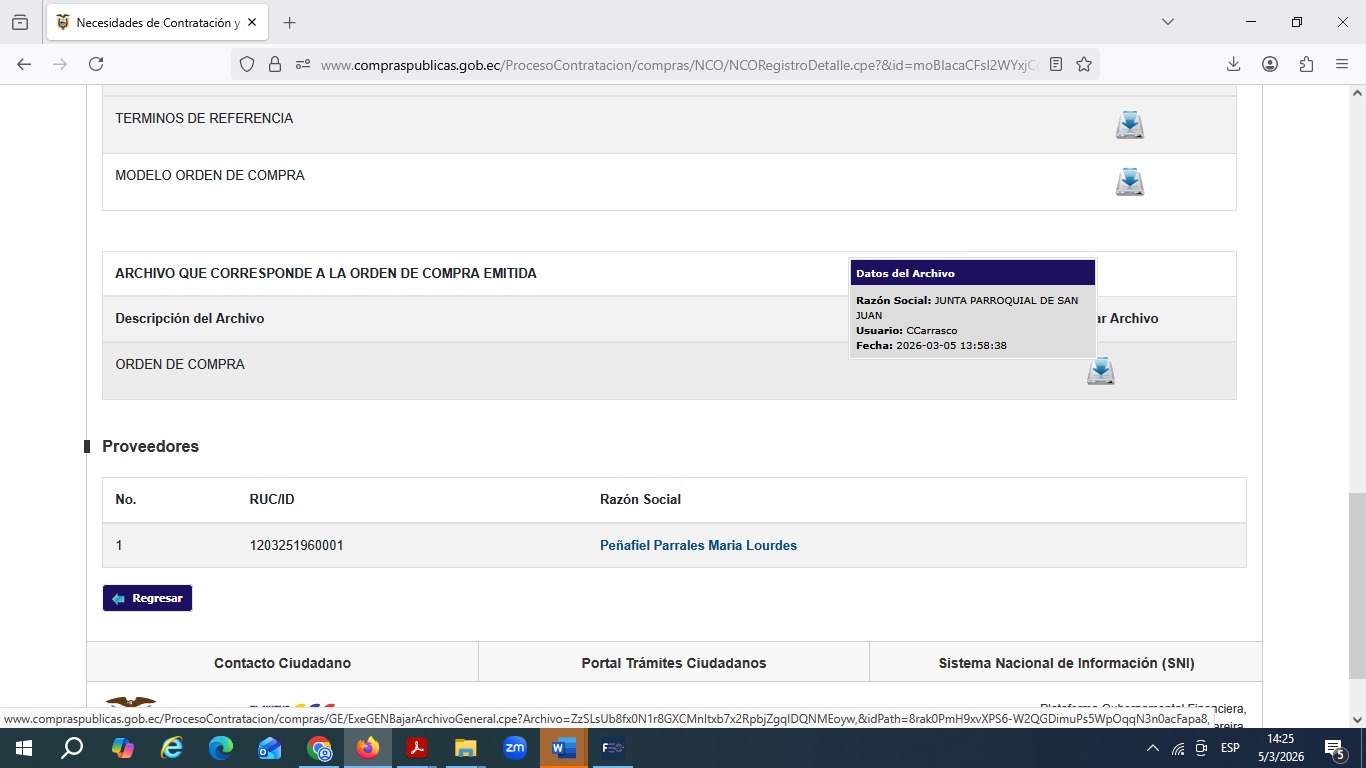Click the Regresar button
This screenshot has height=768, width=1366.
147,598
